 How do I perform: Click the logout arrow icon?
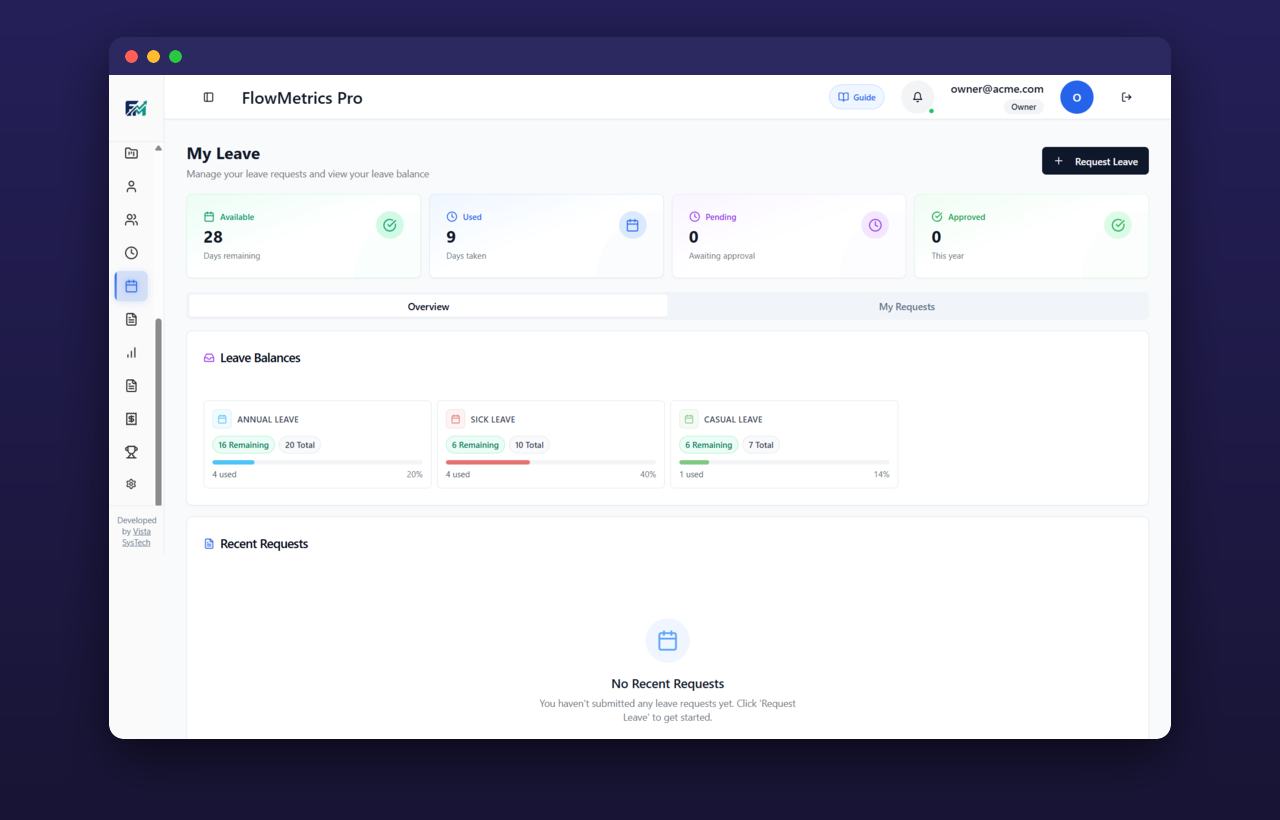point(1127,97)
